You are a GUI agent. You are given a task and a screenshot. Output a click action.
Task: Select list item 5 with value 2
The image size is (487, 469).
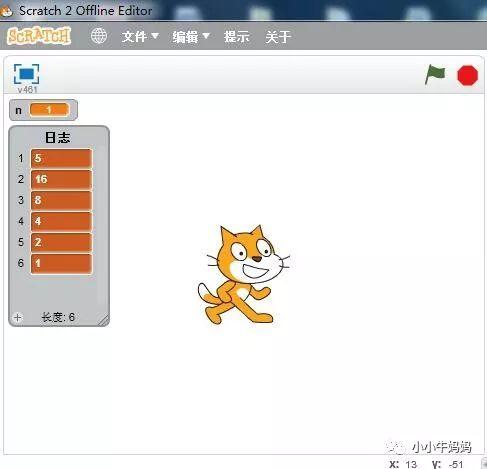(x=61, y=242)
